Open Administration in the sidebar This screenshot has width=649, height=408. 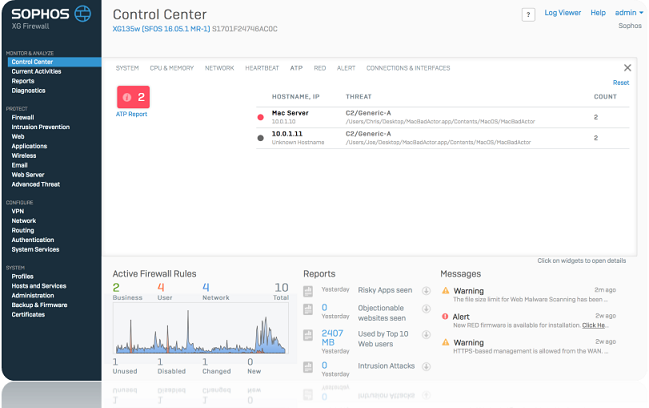tap(33, 295)
